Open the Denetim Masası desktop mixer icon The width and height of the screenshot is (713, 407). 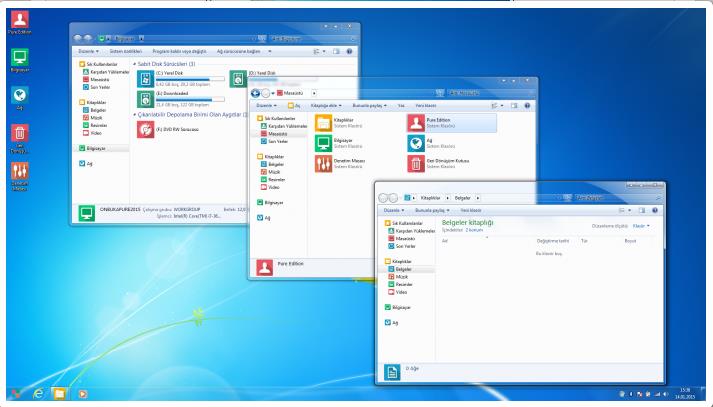click(x=20, y=171)
